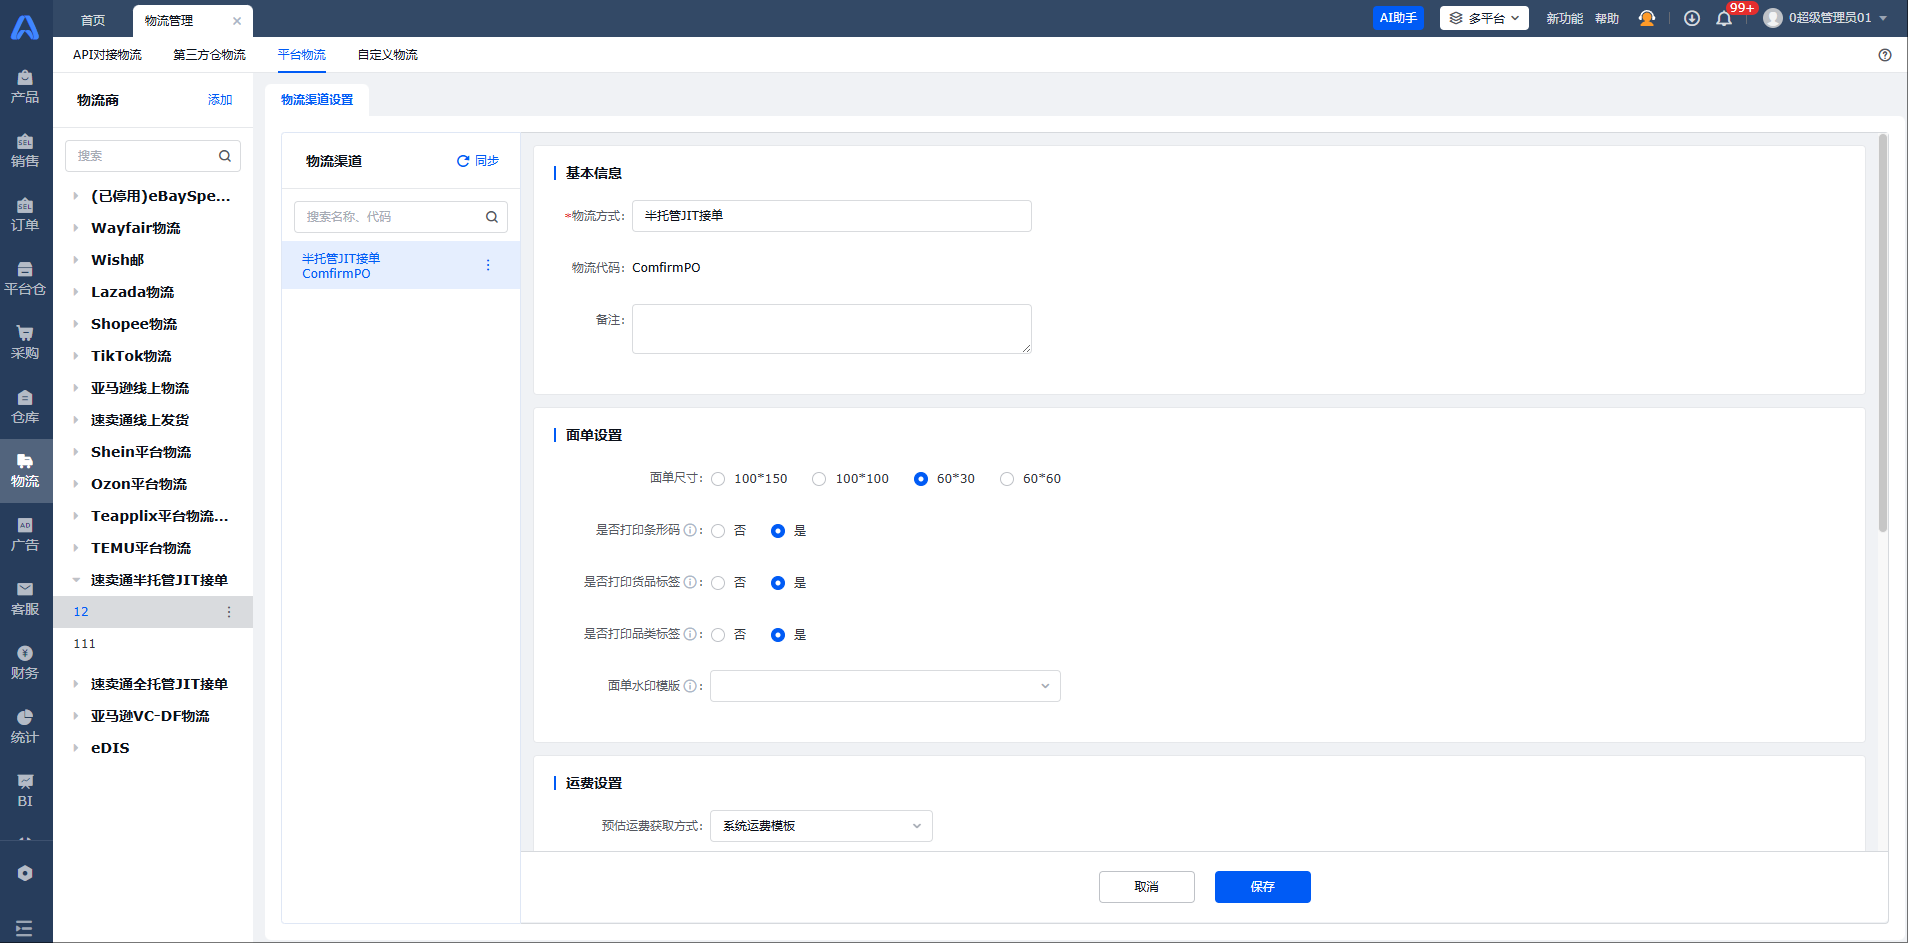
Task: Open the download center icon
Action: (1692, 18)
